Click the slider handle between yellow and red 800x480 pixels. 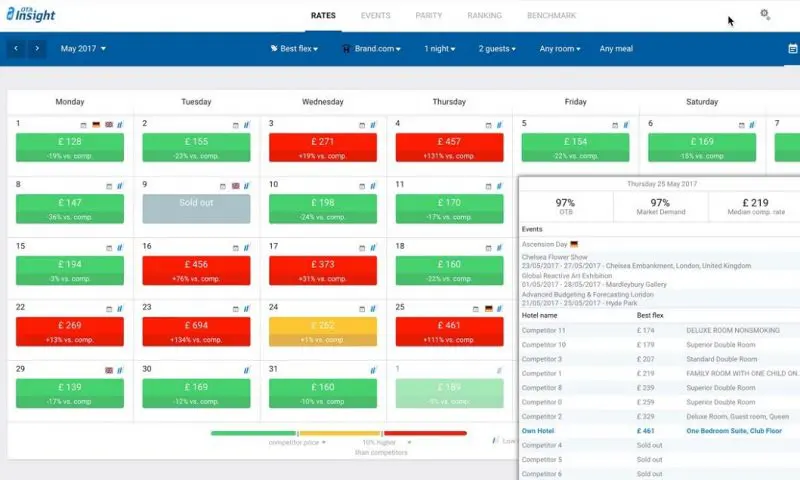(382, 433)
